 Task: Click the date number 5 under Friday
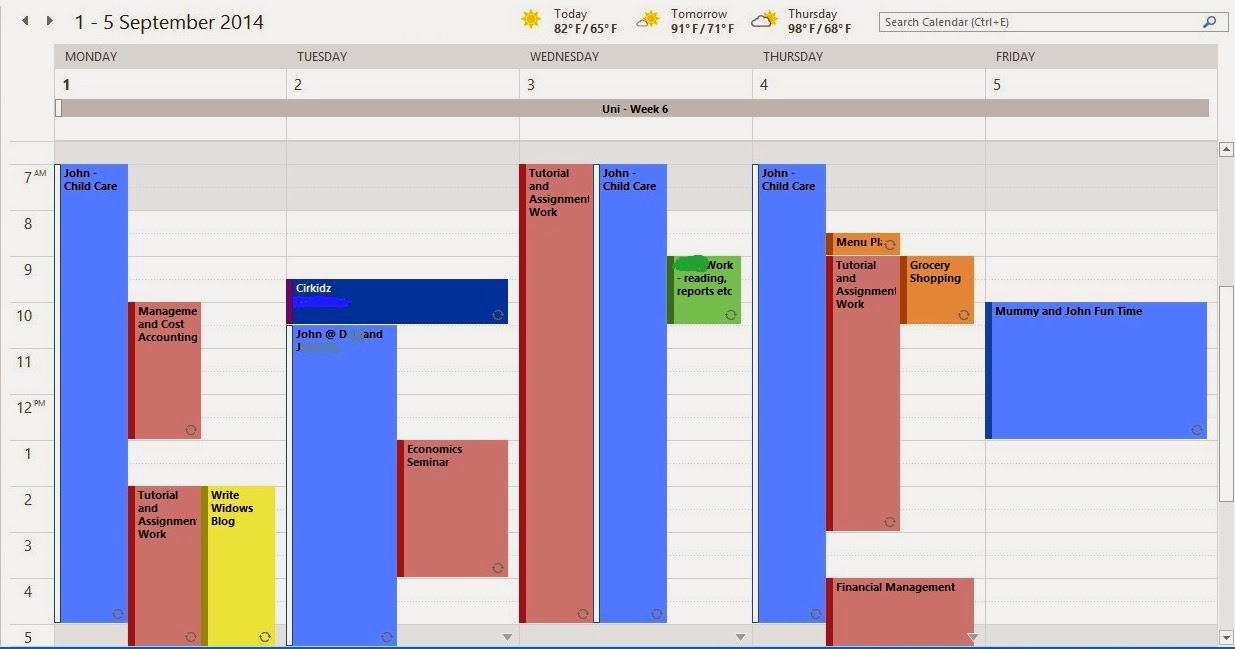click(x=997, y=85)
